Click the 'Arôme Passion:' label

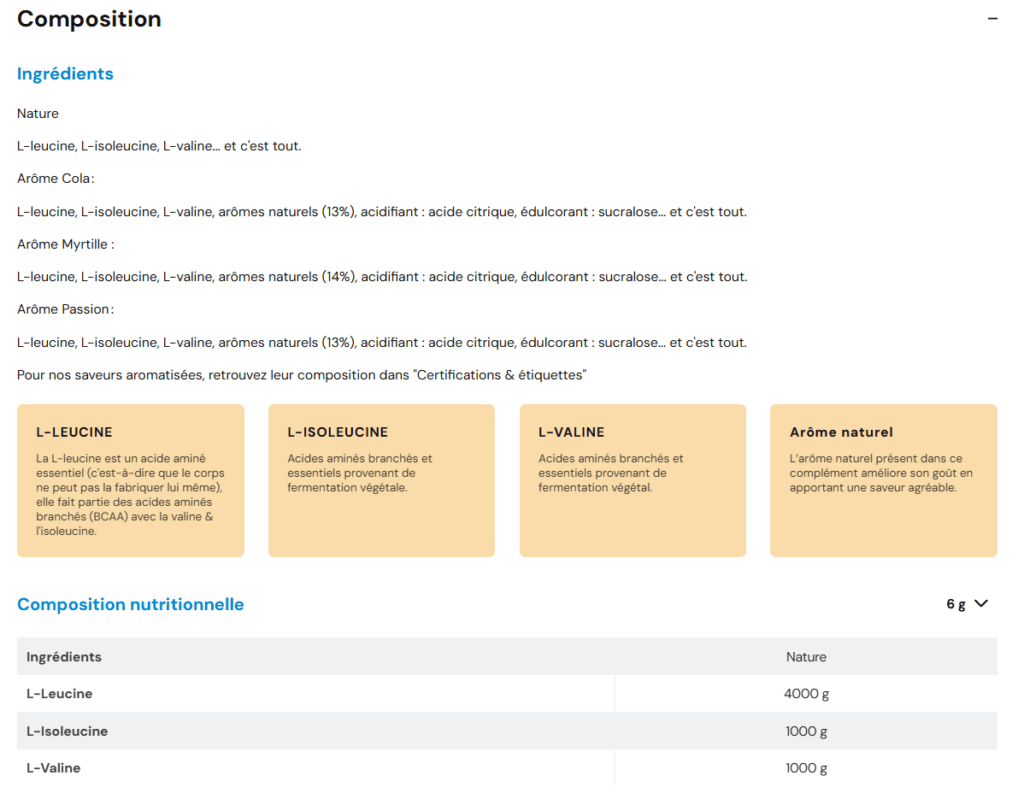pyautogui.click(x=65, y=309)
